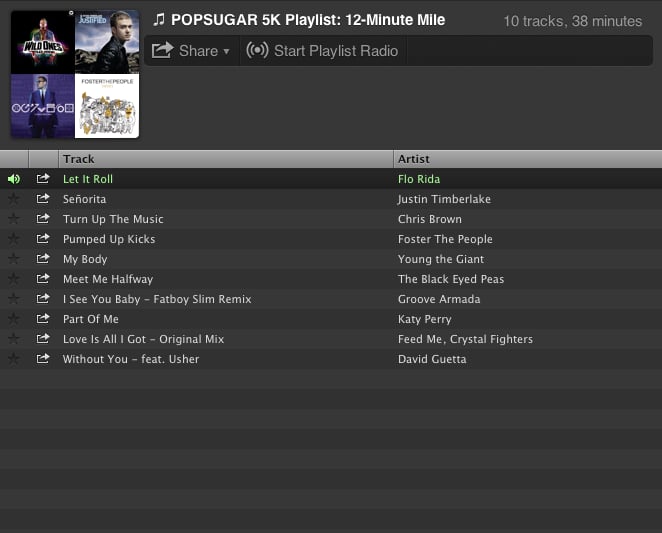Star the I See You Baby track
Screen dimensions: 662x533
[14, 299]
